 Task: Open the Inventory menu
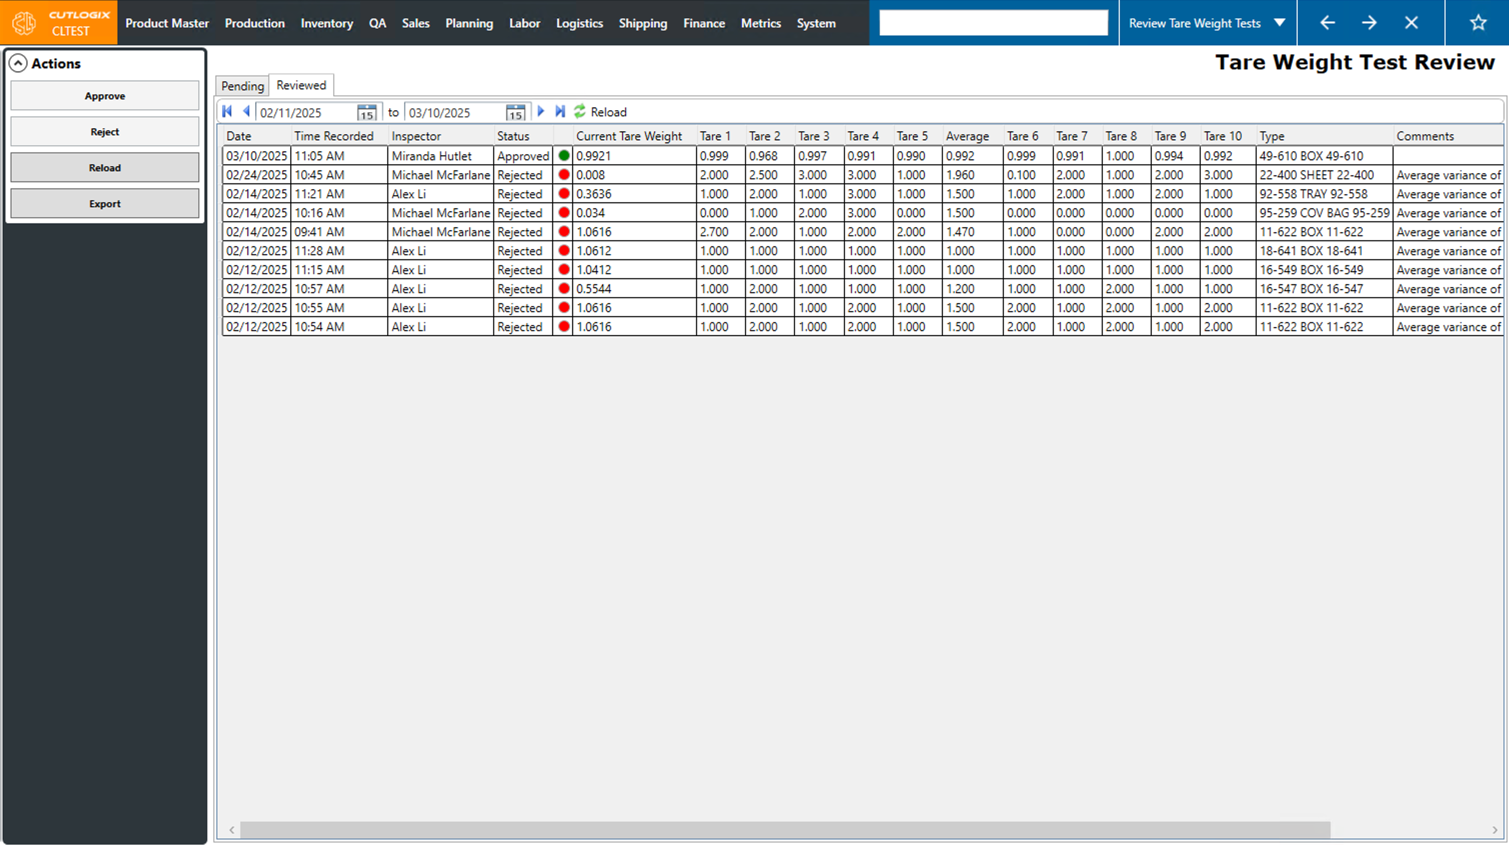326,23
